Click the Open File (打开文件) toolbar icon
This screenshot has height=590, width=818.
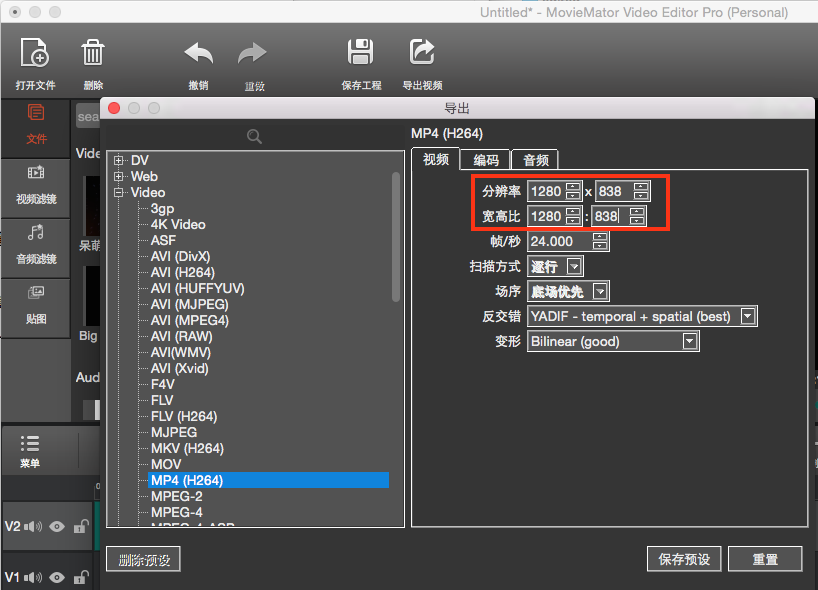click(x=34, y=52)
